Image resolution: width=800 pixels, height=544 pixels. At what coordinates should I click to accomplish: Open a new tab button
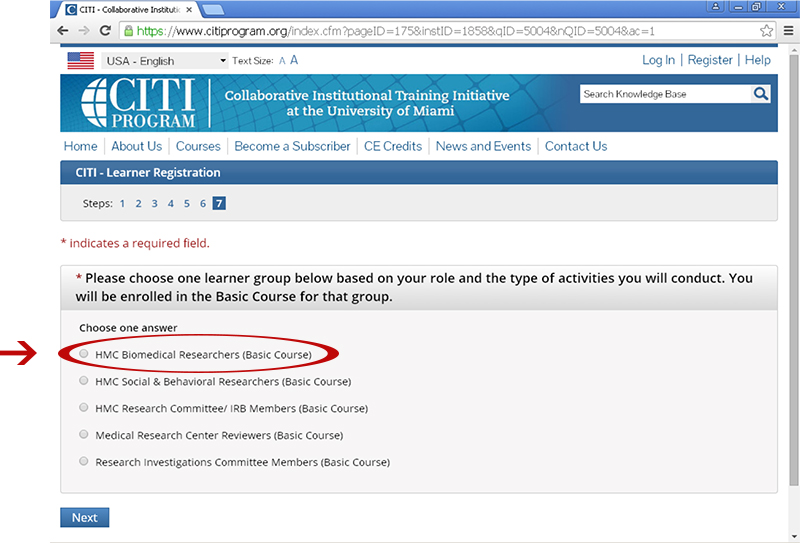point(213,9)
